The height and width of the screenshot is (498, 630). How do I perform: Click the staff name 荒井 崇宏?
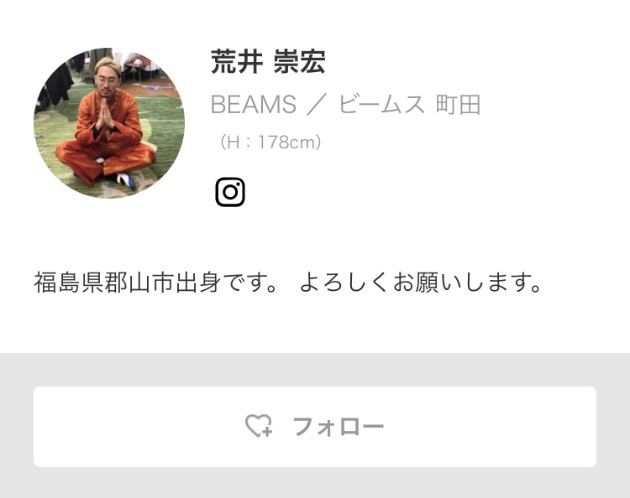268,61
